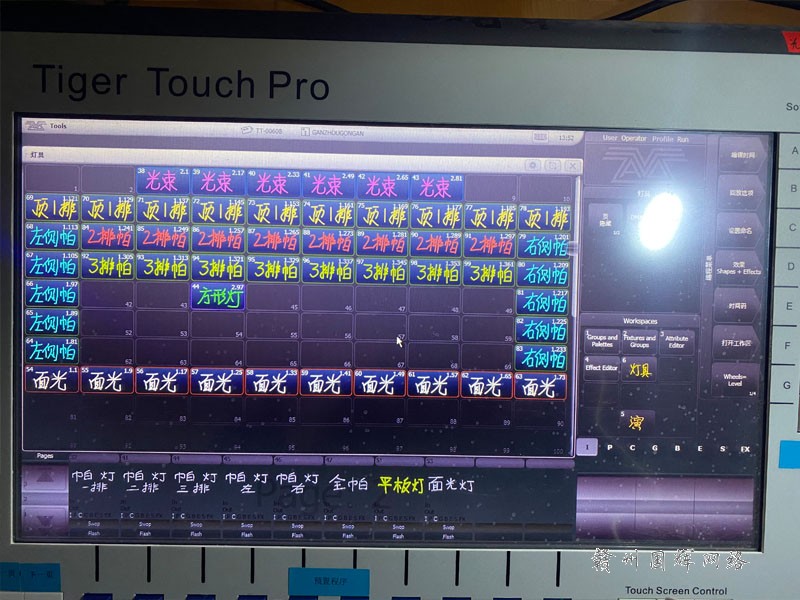Select attribute bank B
The image size is (800, 600).
(x=677, y=448)
